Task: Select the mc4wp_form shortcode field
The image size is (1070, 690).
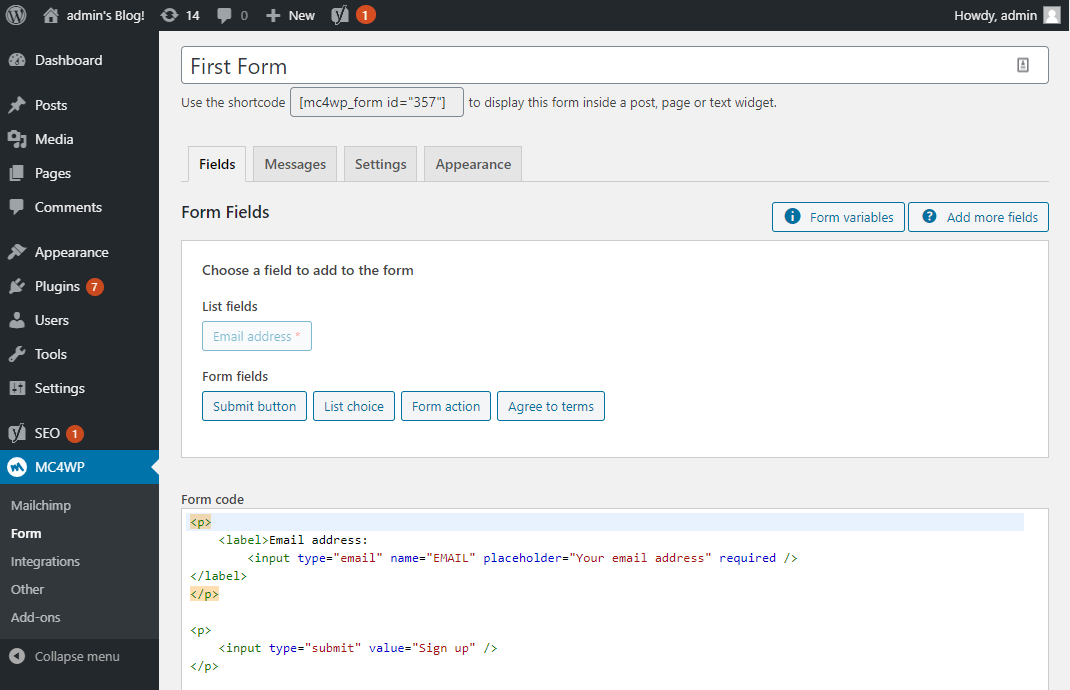Action: [x=377, y=102]
